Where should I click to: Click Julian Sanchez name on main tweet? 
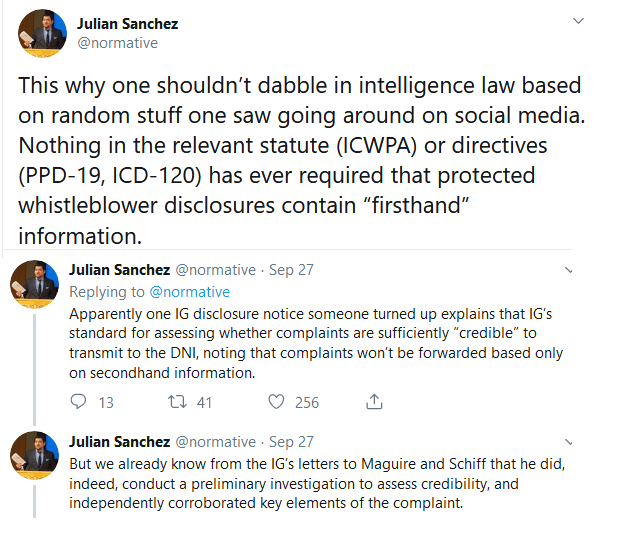128,23
